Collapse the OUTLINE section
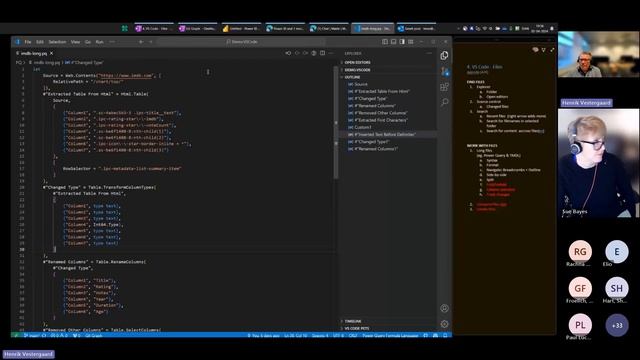Screen dimensions: 640x360 pyautogui.click(x=352, y=77)
